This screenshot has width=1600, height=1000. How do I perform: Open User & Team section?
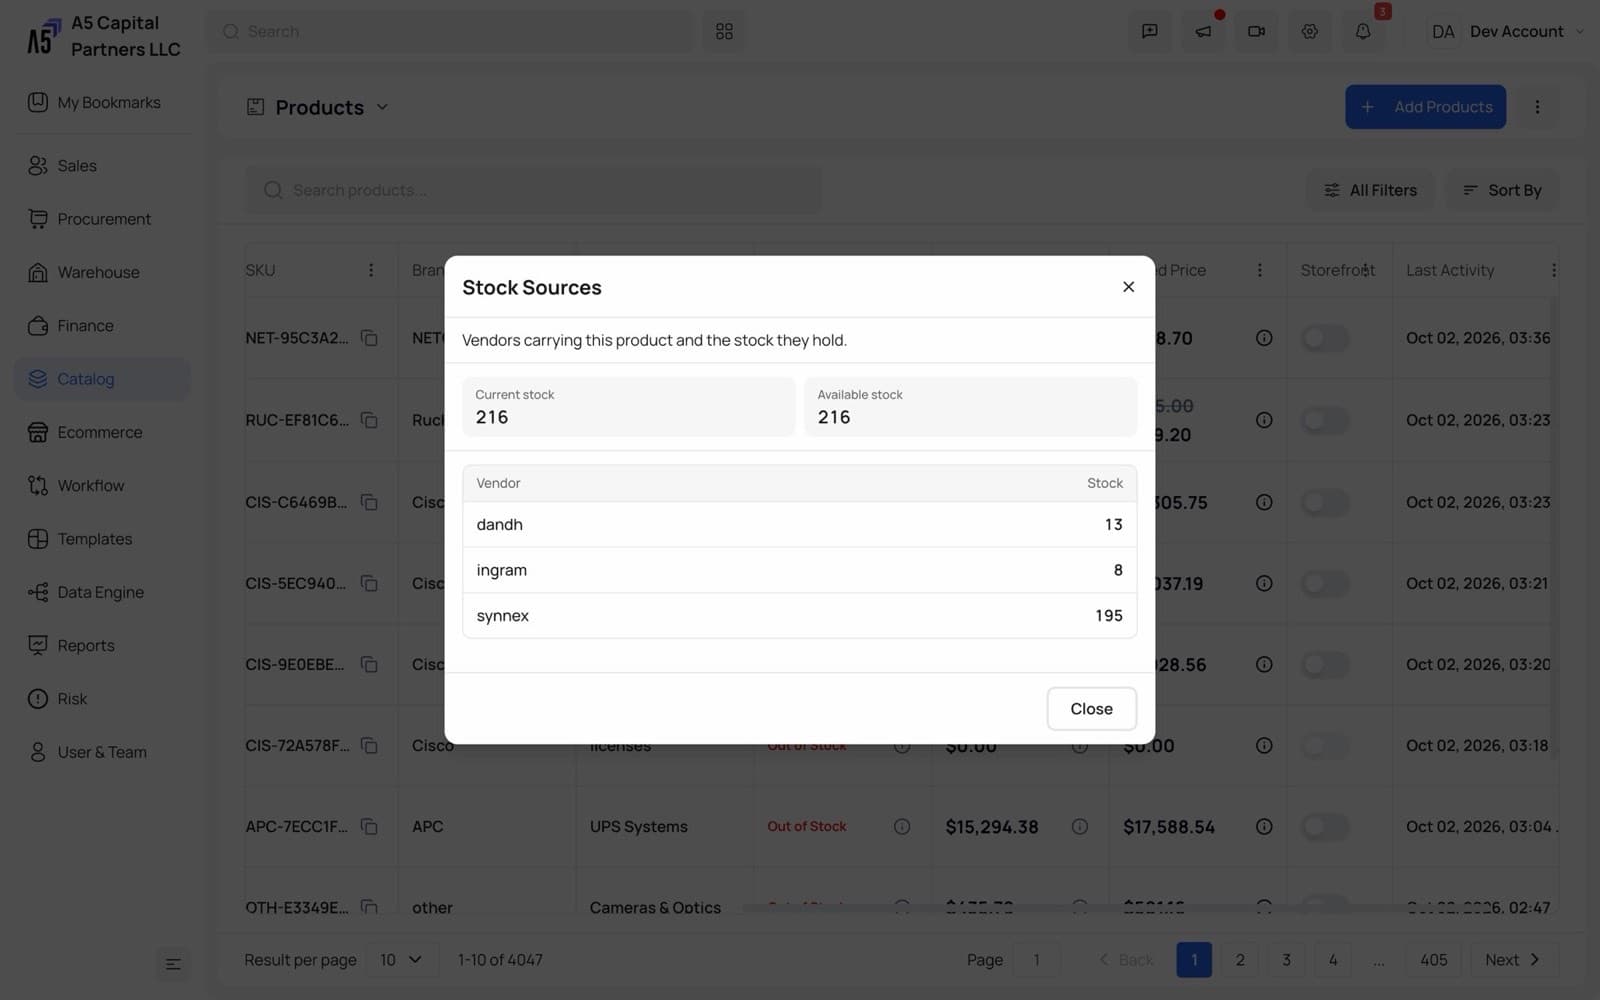coord(102,752)
